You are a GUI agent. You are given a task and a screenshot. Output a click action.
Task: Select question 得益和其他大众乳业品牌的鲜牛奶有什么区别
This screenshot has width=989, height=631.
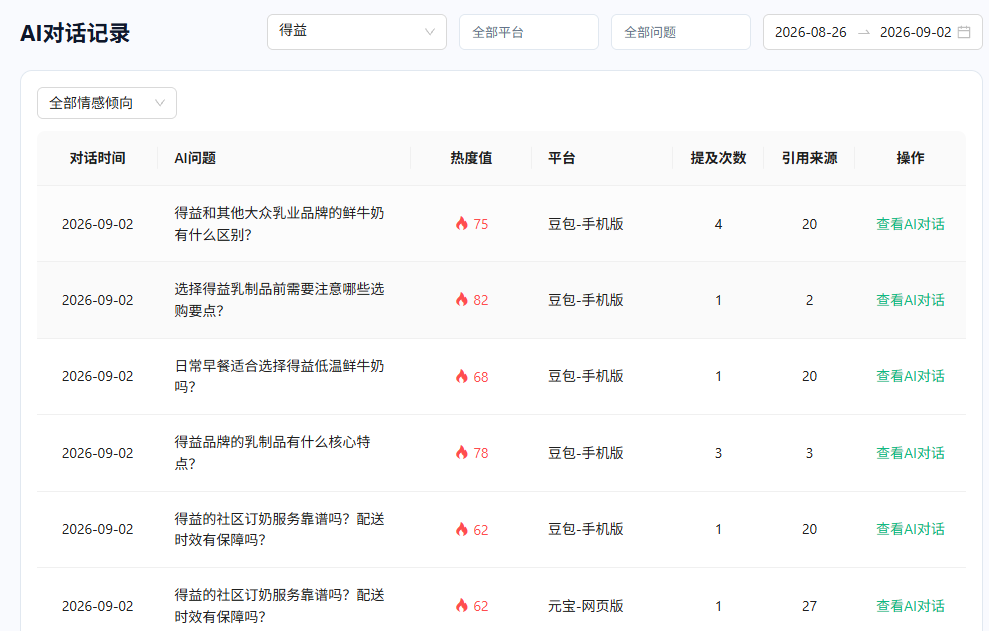coord(279,224)
